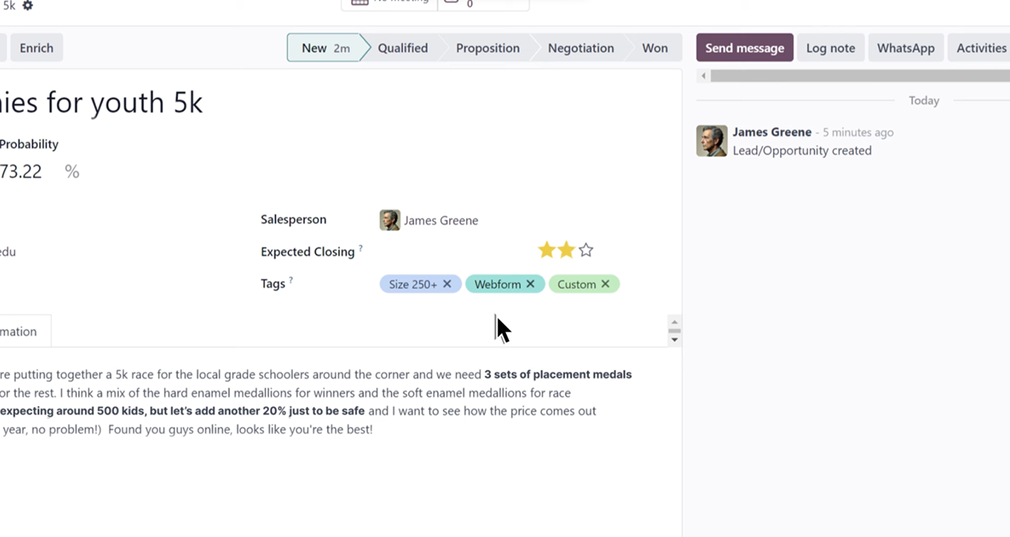Remove the Custom tag

605,284
